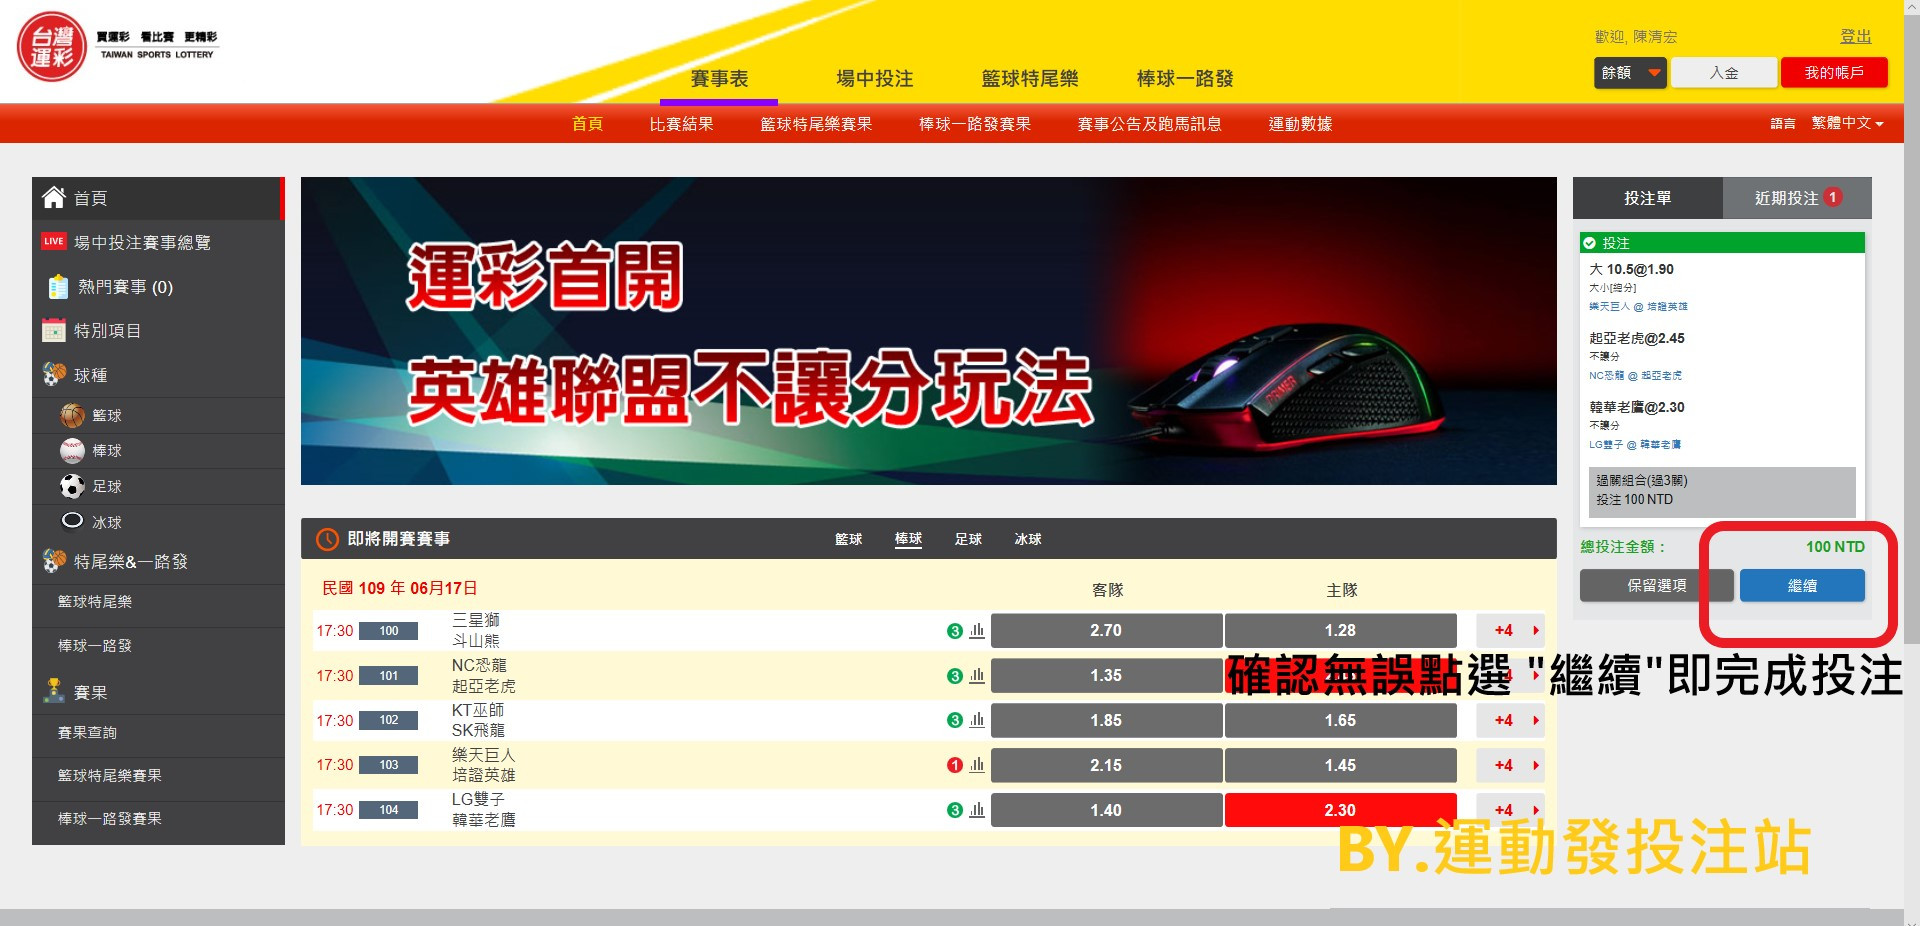Open 賽事公告及跑馬訊息 in nav bar

[x=1149, y=124]
